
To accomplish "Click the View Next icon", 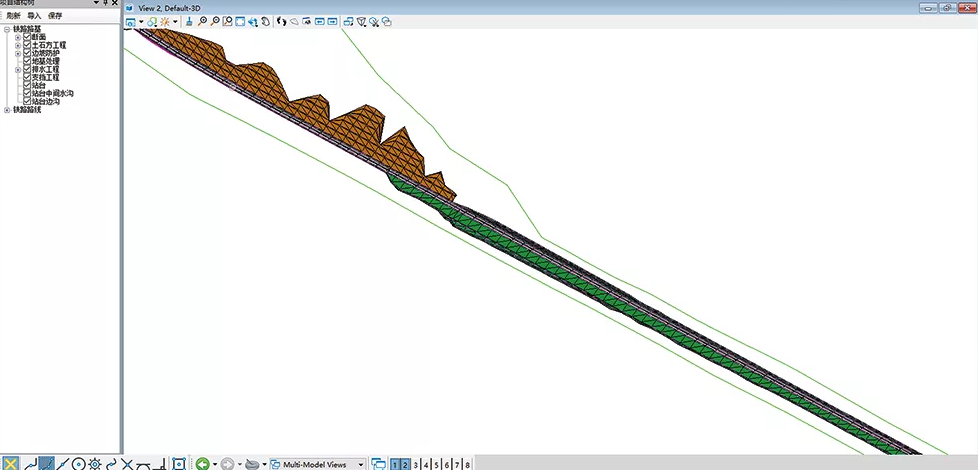I will 332,22.
